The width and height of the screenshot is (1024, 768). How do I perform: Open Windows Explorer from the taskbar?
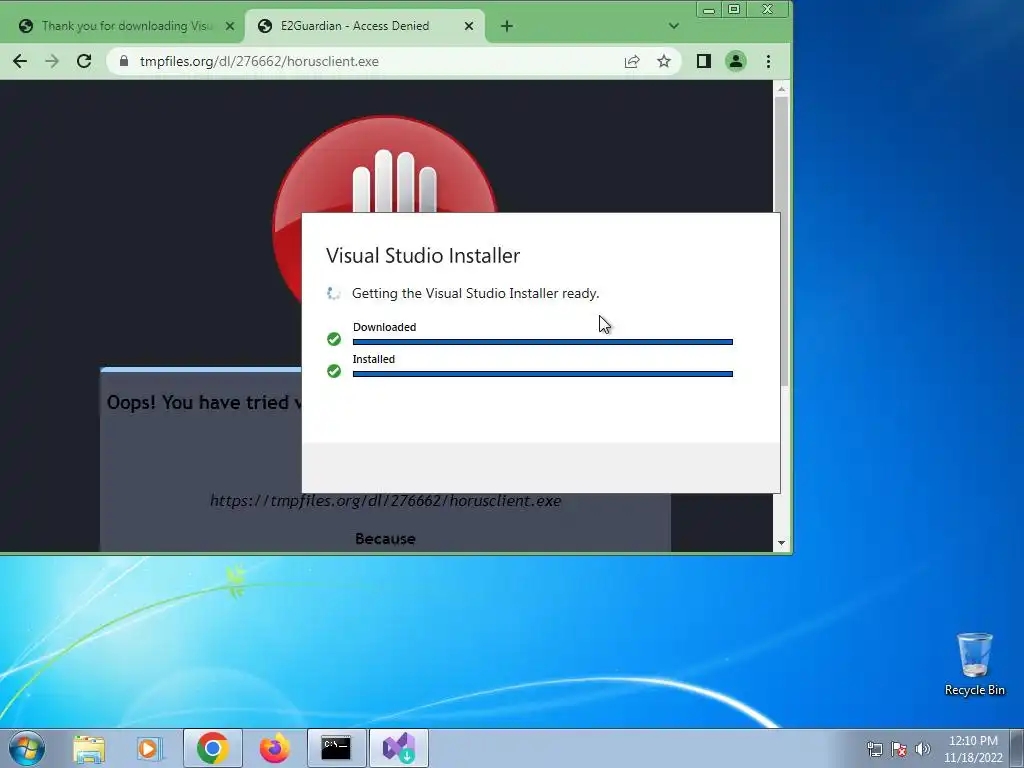(x=89, y=748)
